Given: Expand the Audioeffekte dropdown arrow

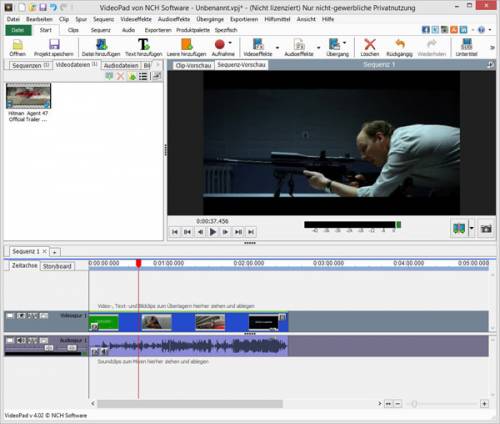Looking at the screenshot, I should click(x=319, y=48).
